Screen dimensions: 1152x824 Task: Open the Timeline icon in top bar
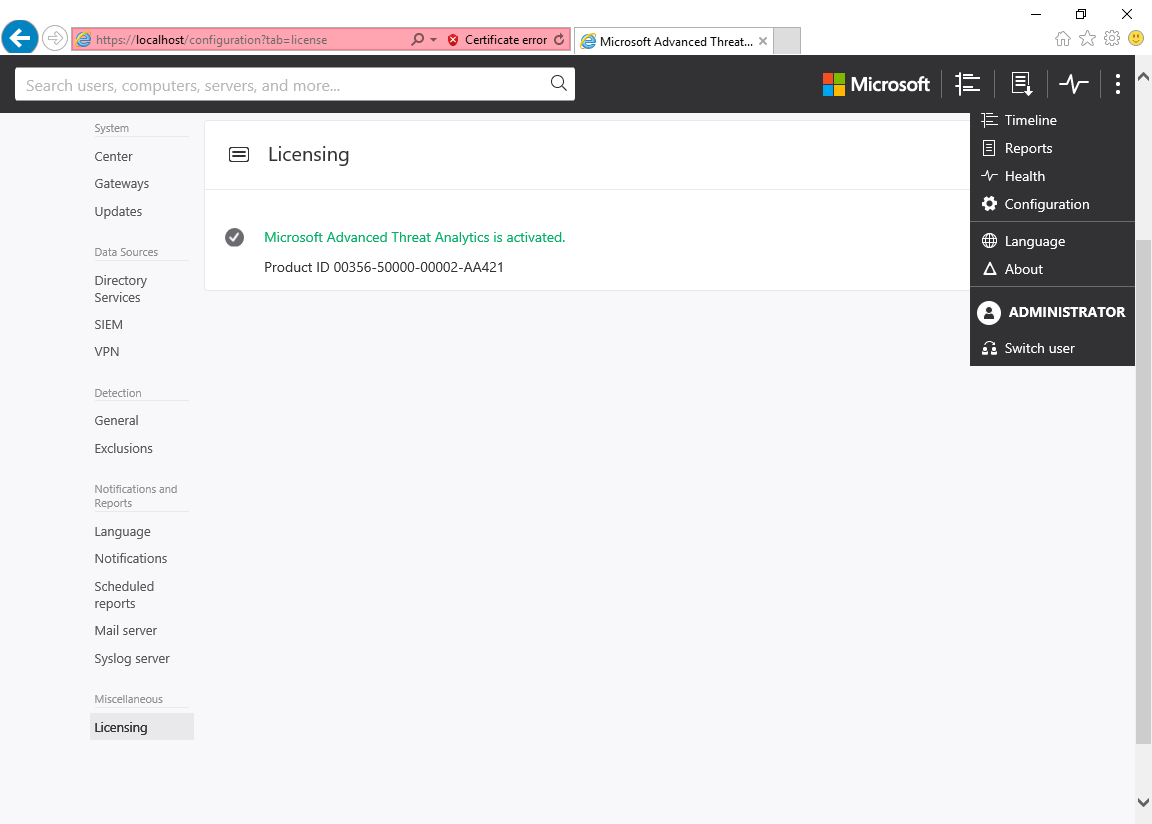coord(968,84)
